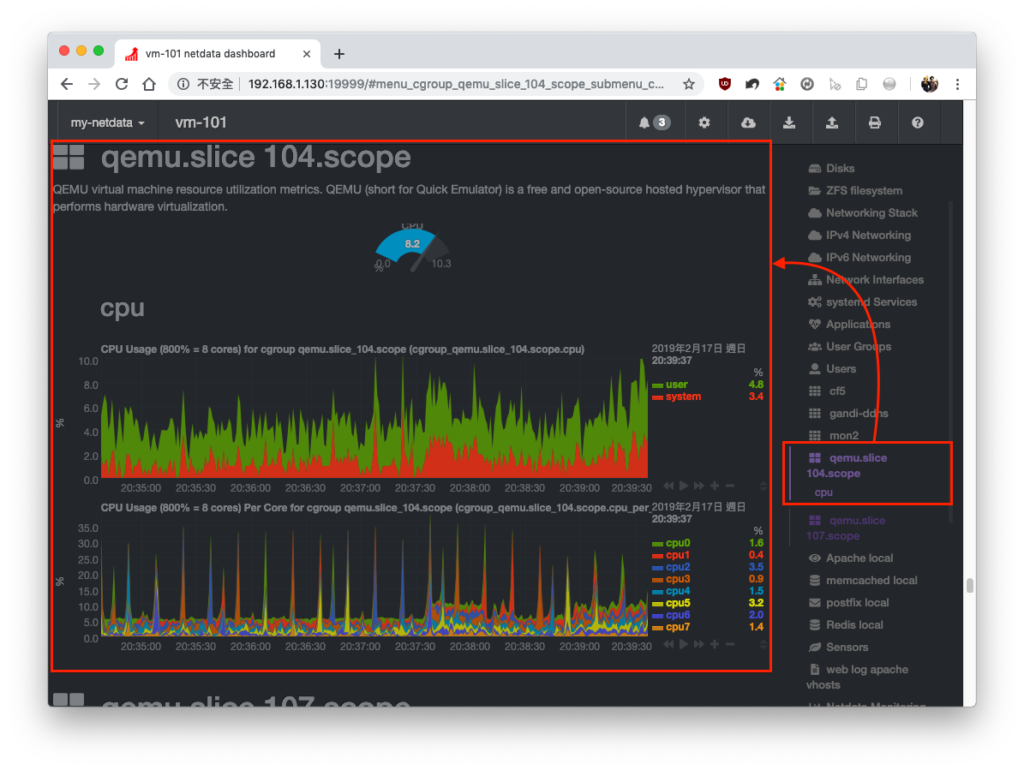Click the browser back arrow

(67, 84)
